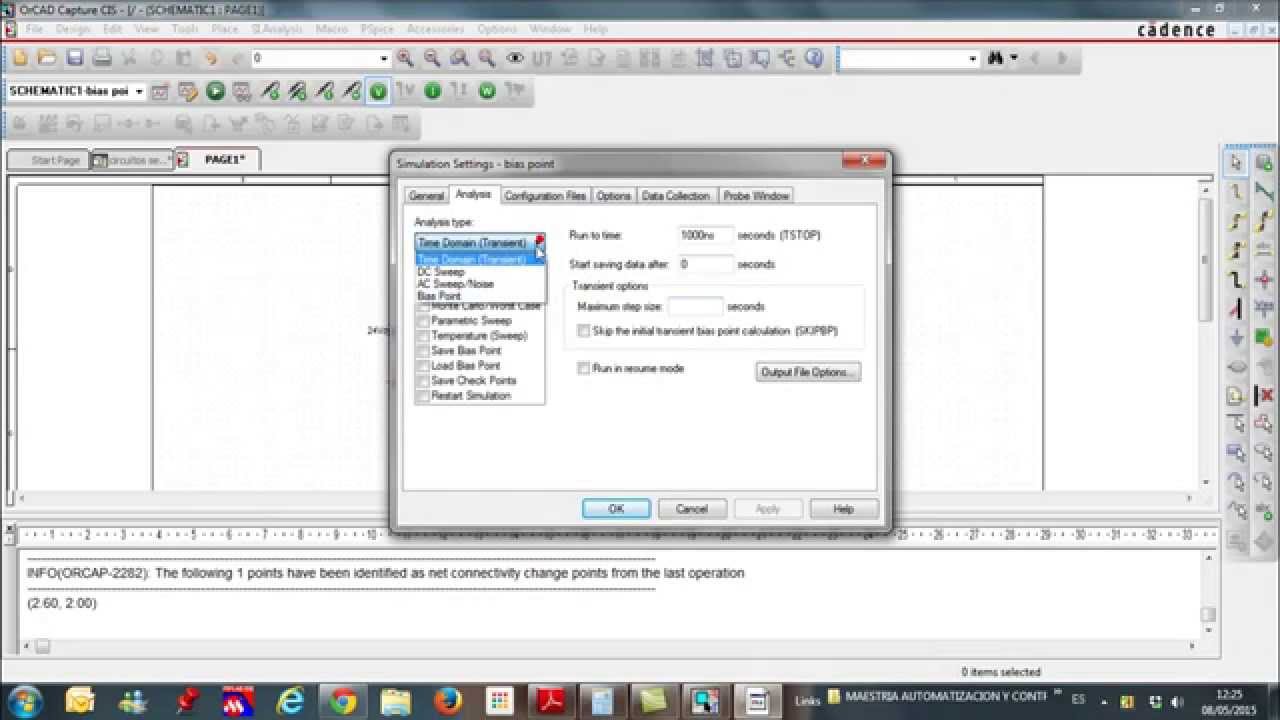Check the Restart Simulation option
This screenshot has height=720, width=1280.
(x=423, y=396)
